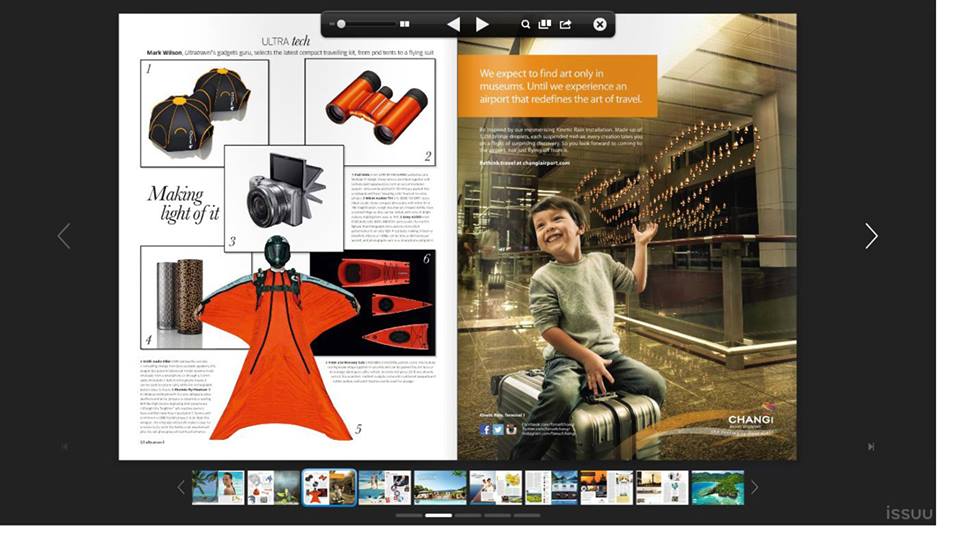Select the highlighted wingsuit spread thumbnail
The image size is (960, 534).
tap(329, 487)
